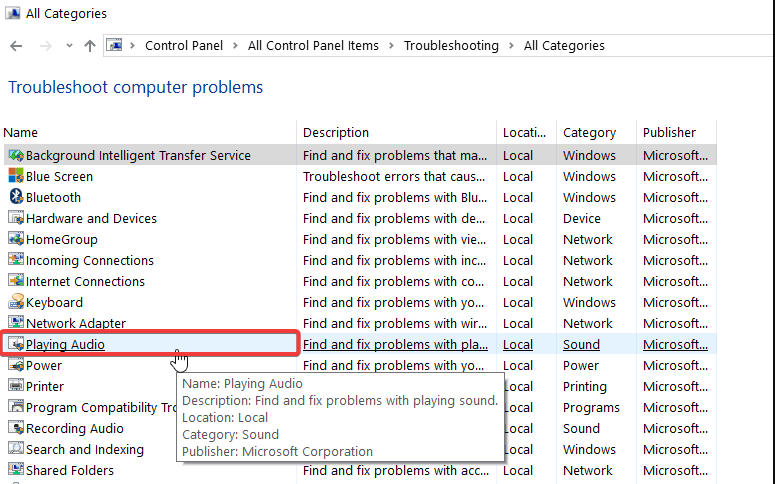Click the Power troubleshooter icon
Screen dimensions: 775x484
point(15,365)
